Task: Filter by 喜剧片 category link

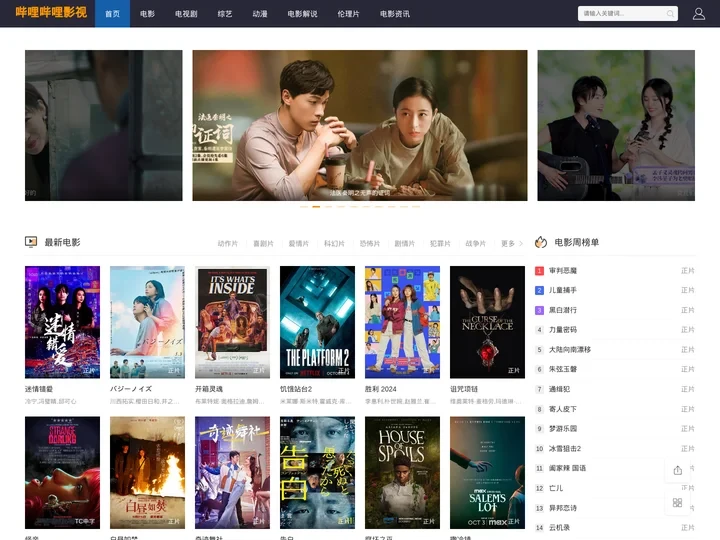Action: pos(263,243)
